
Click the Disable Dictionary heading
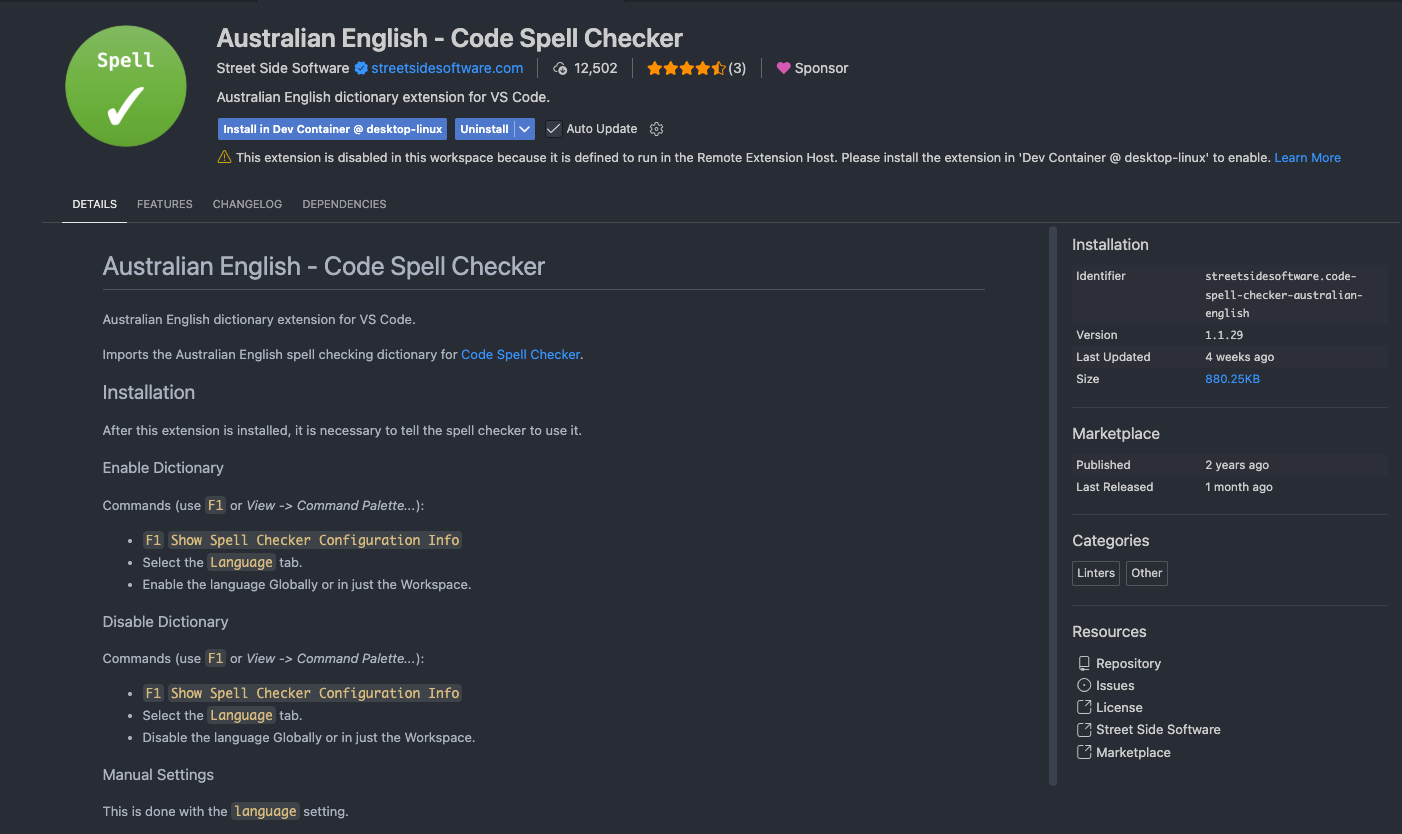point(165,622)
